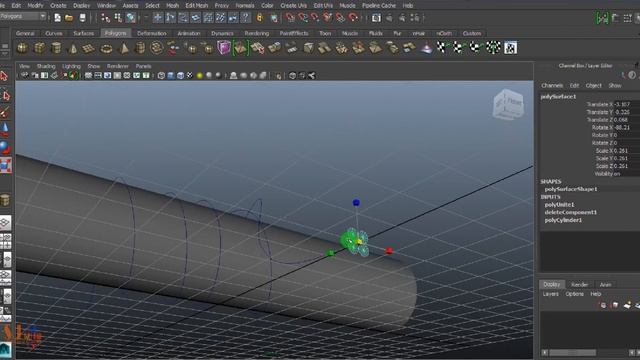Click the last-used cylinder tool icon
The image size is (640, 360).
coord(5,200)
